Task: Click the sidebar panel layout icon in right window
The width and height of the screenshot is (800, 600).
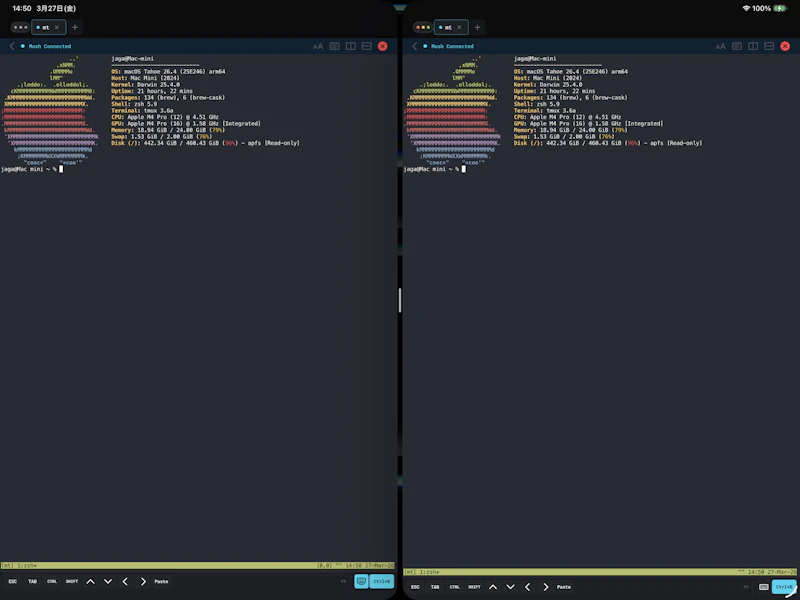Action: click(x=737, y=46)
